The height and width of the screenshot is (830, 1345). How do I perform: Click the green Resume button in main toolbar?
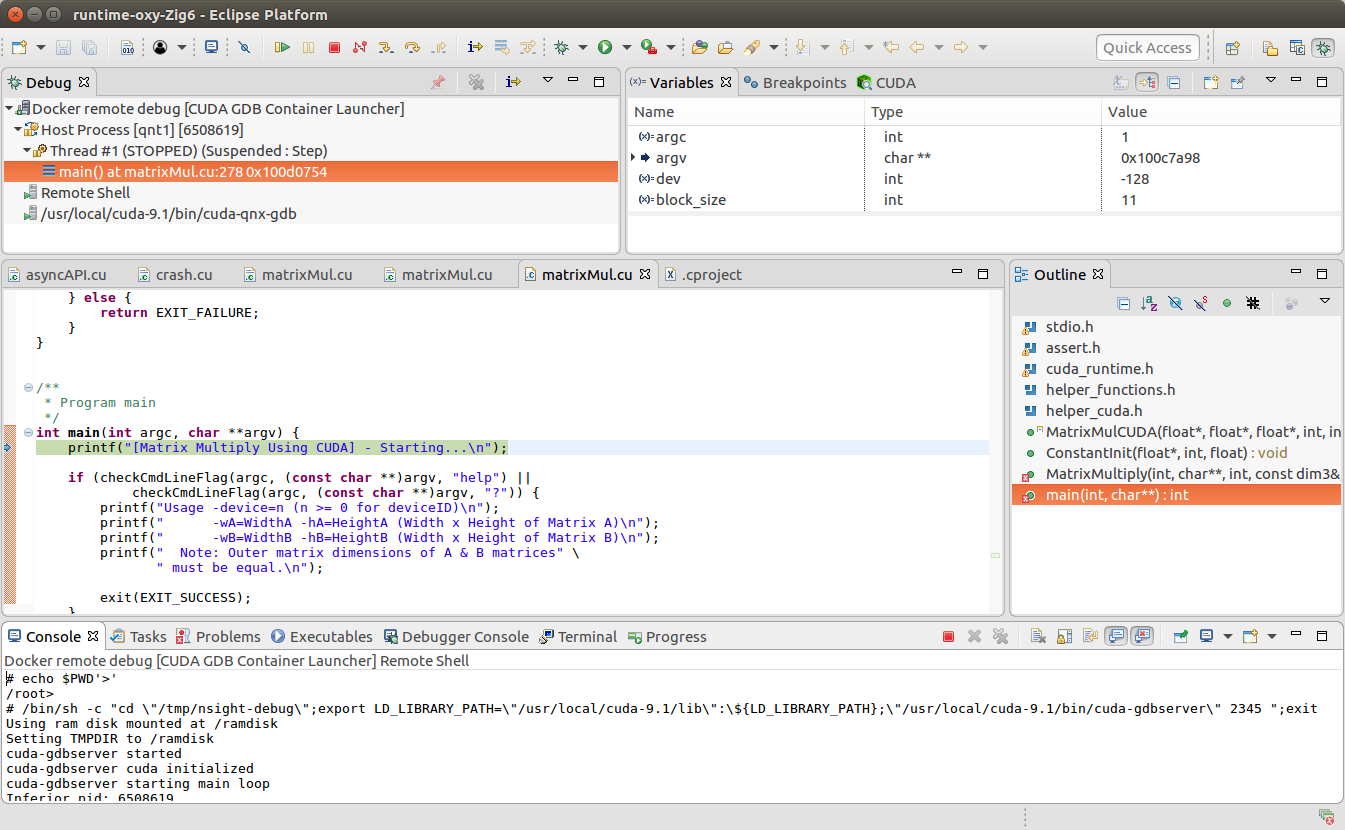282,47
